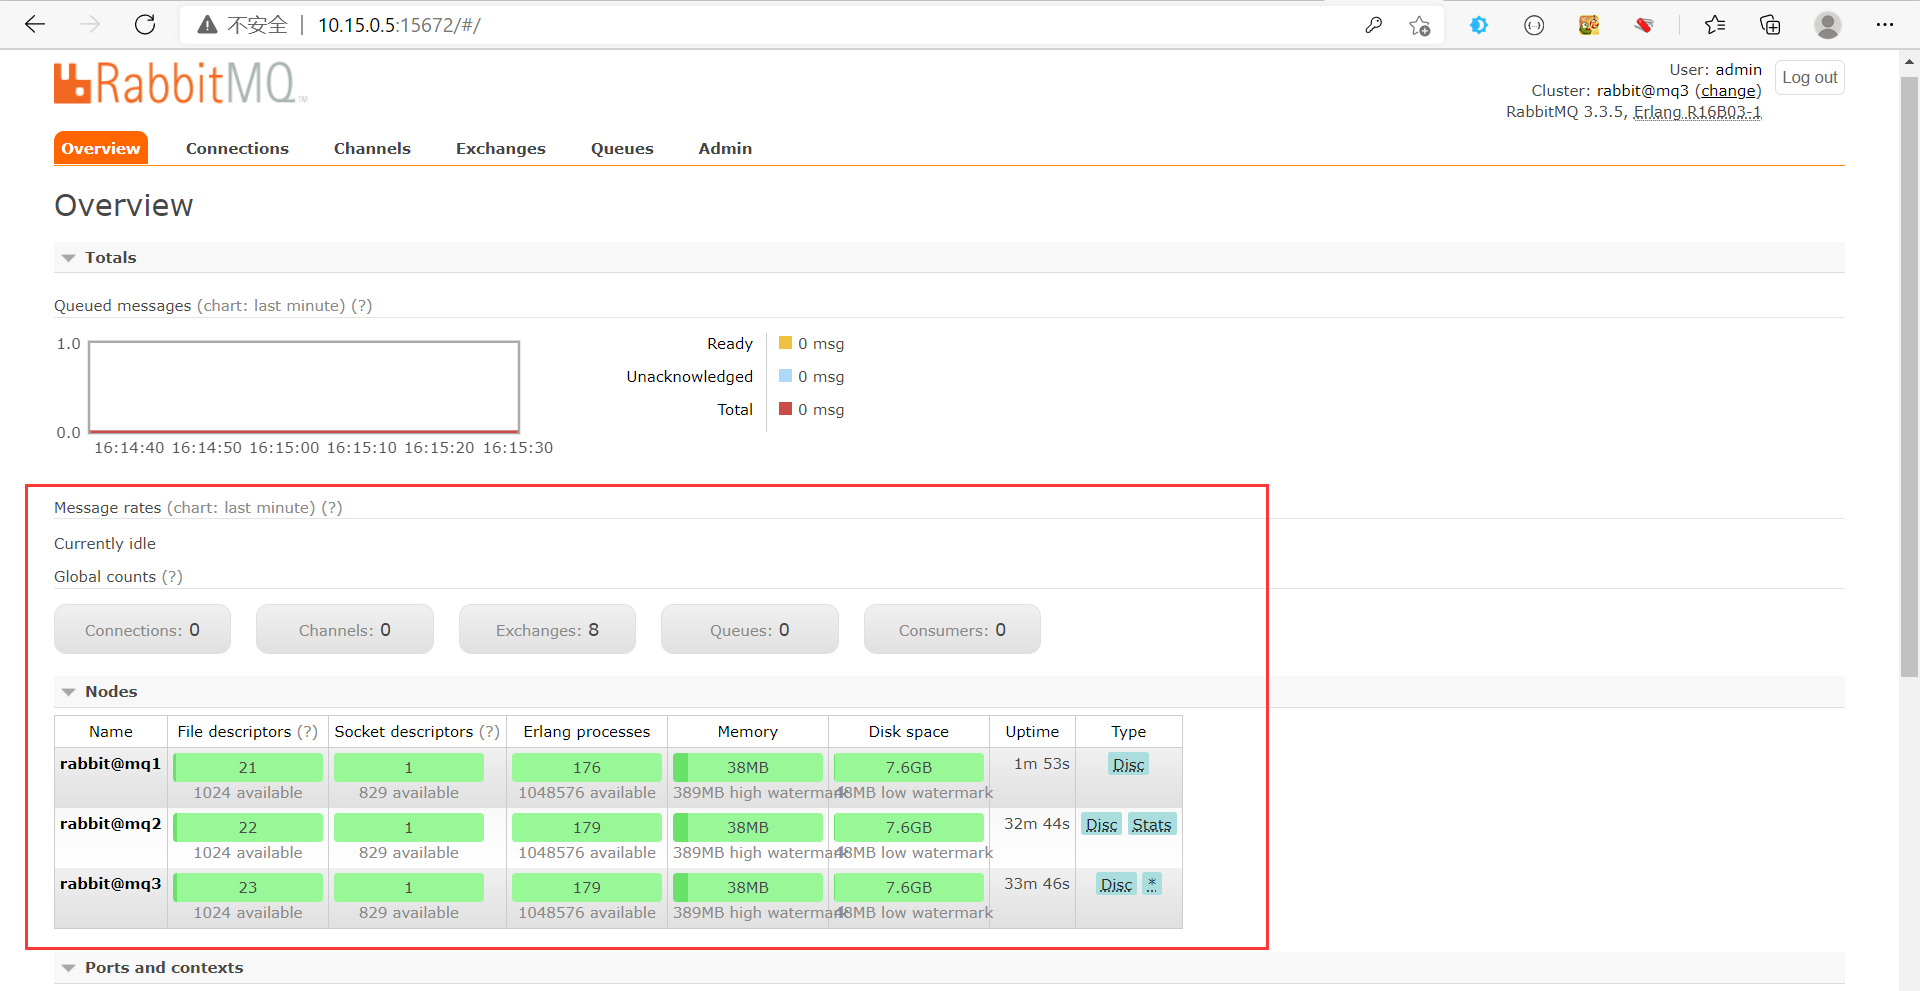Screen dimensions: 1920x991
Task: Click the Stats tag for rabbit@mq2
Action: pyautogui.click(x=1152, y=825)
